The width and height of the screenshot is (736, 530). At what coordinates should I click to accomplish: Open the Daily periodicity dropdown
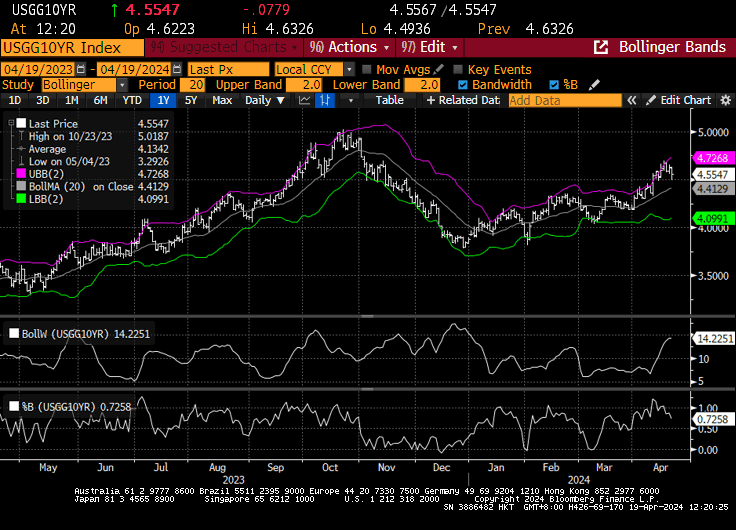pos(265,100)
